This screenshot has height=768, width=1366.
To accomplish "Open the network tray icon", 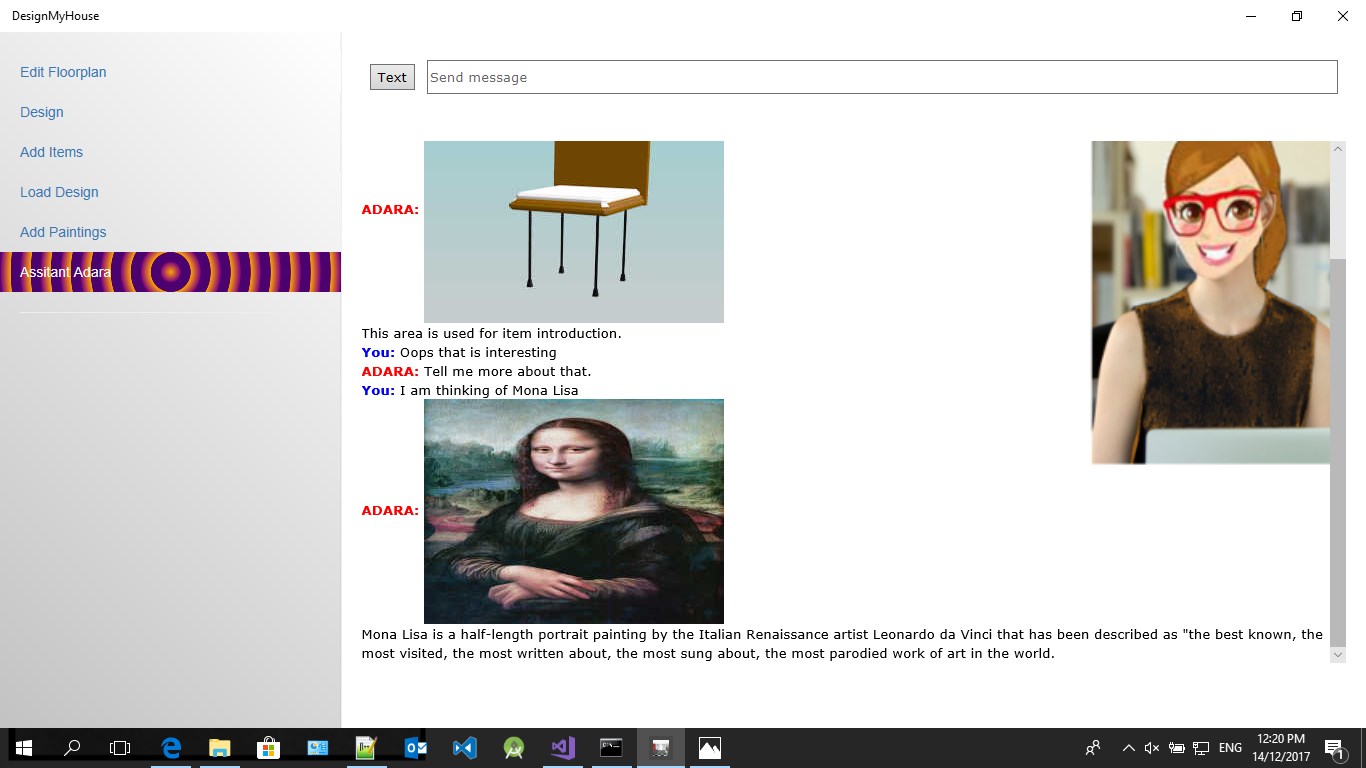I will 1201,748.
